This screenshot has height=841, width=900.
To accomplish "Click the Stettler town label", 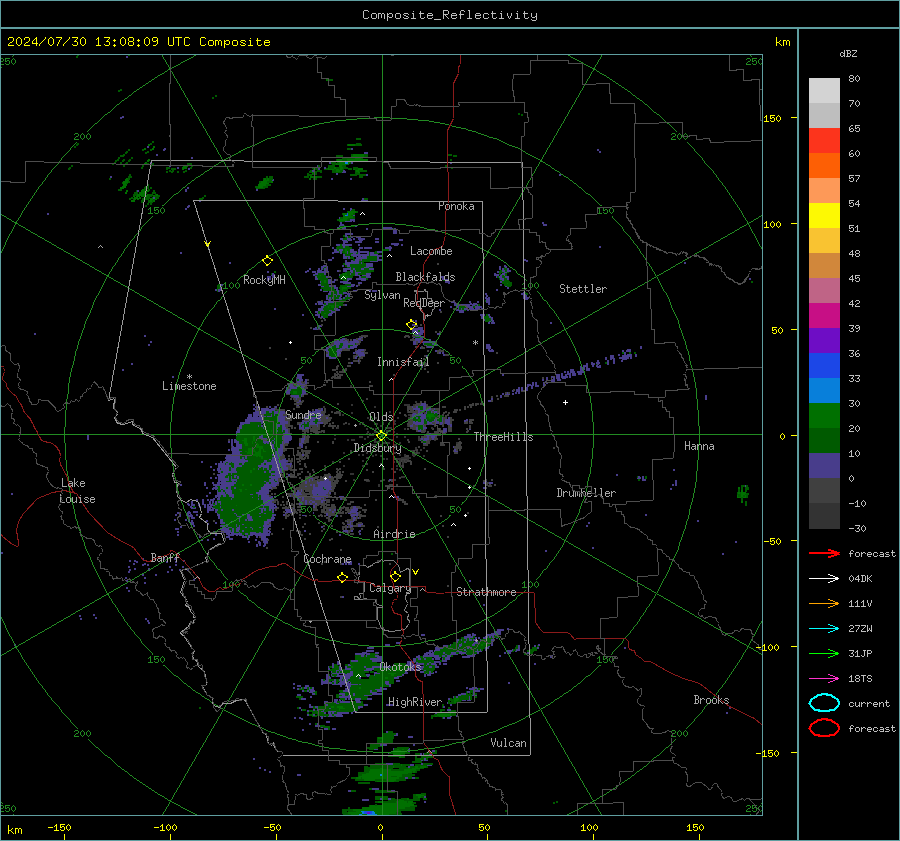I will (x=583, y=289).
